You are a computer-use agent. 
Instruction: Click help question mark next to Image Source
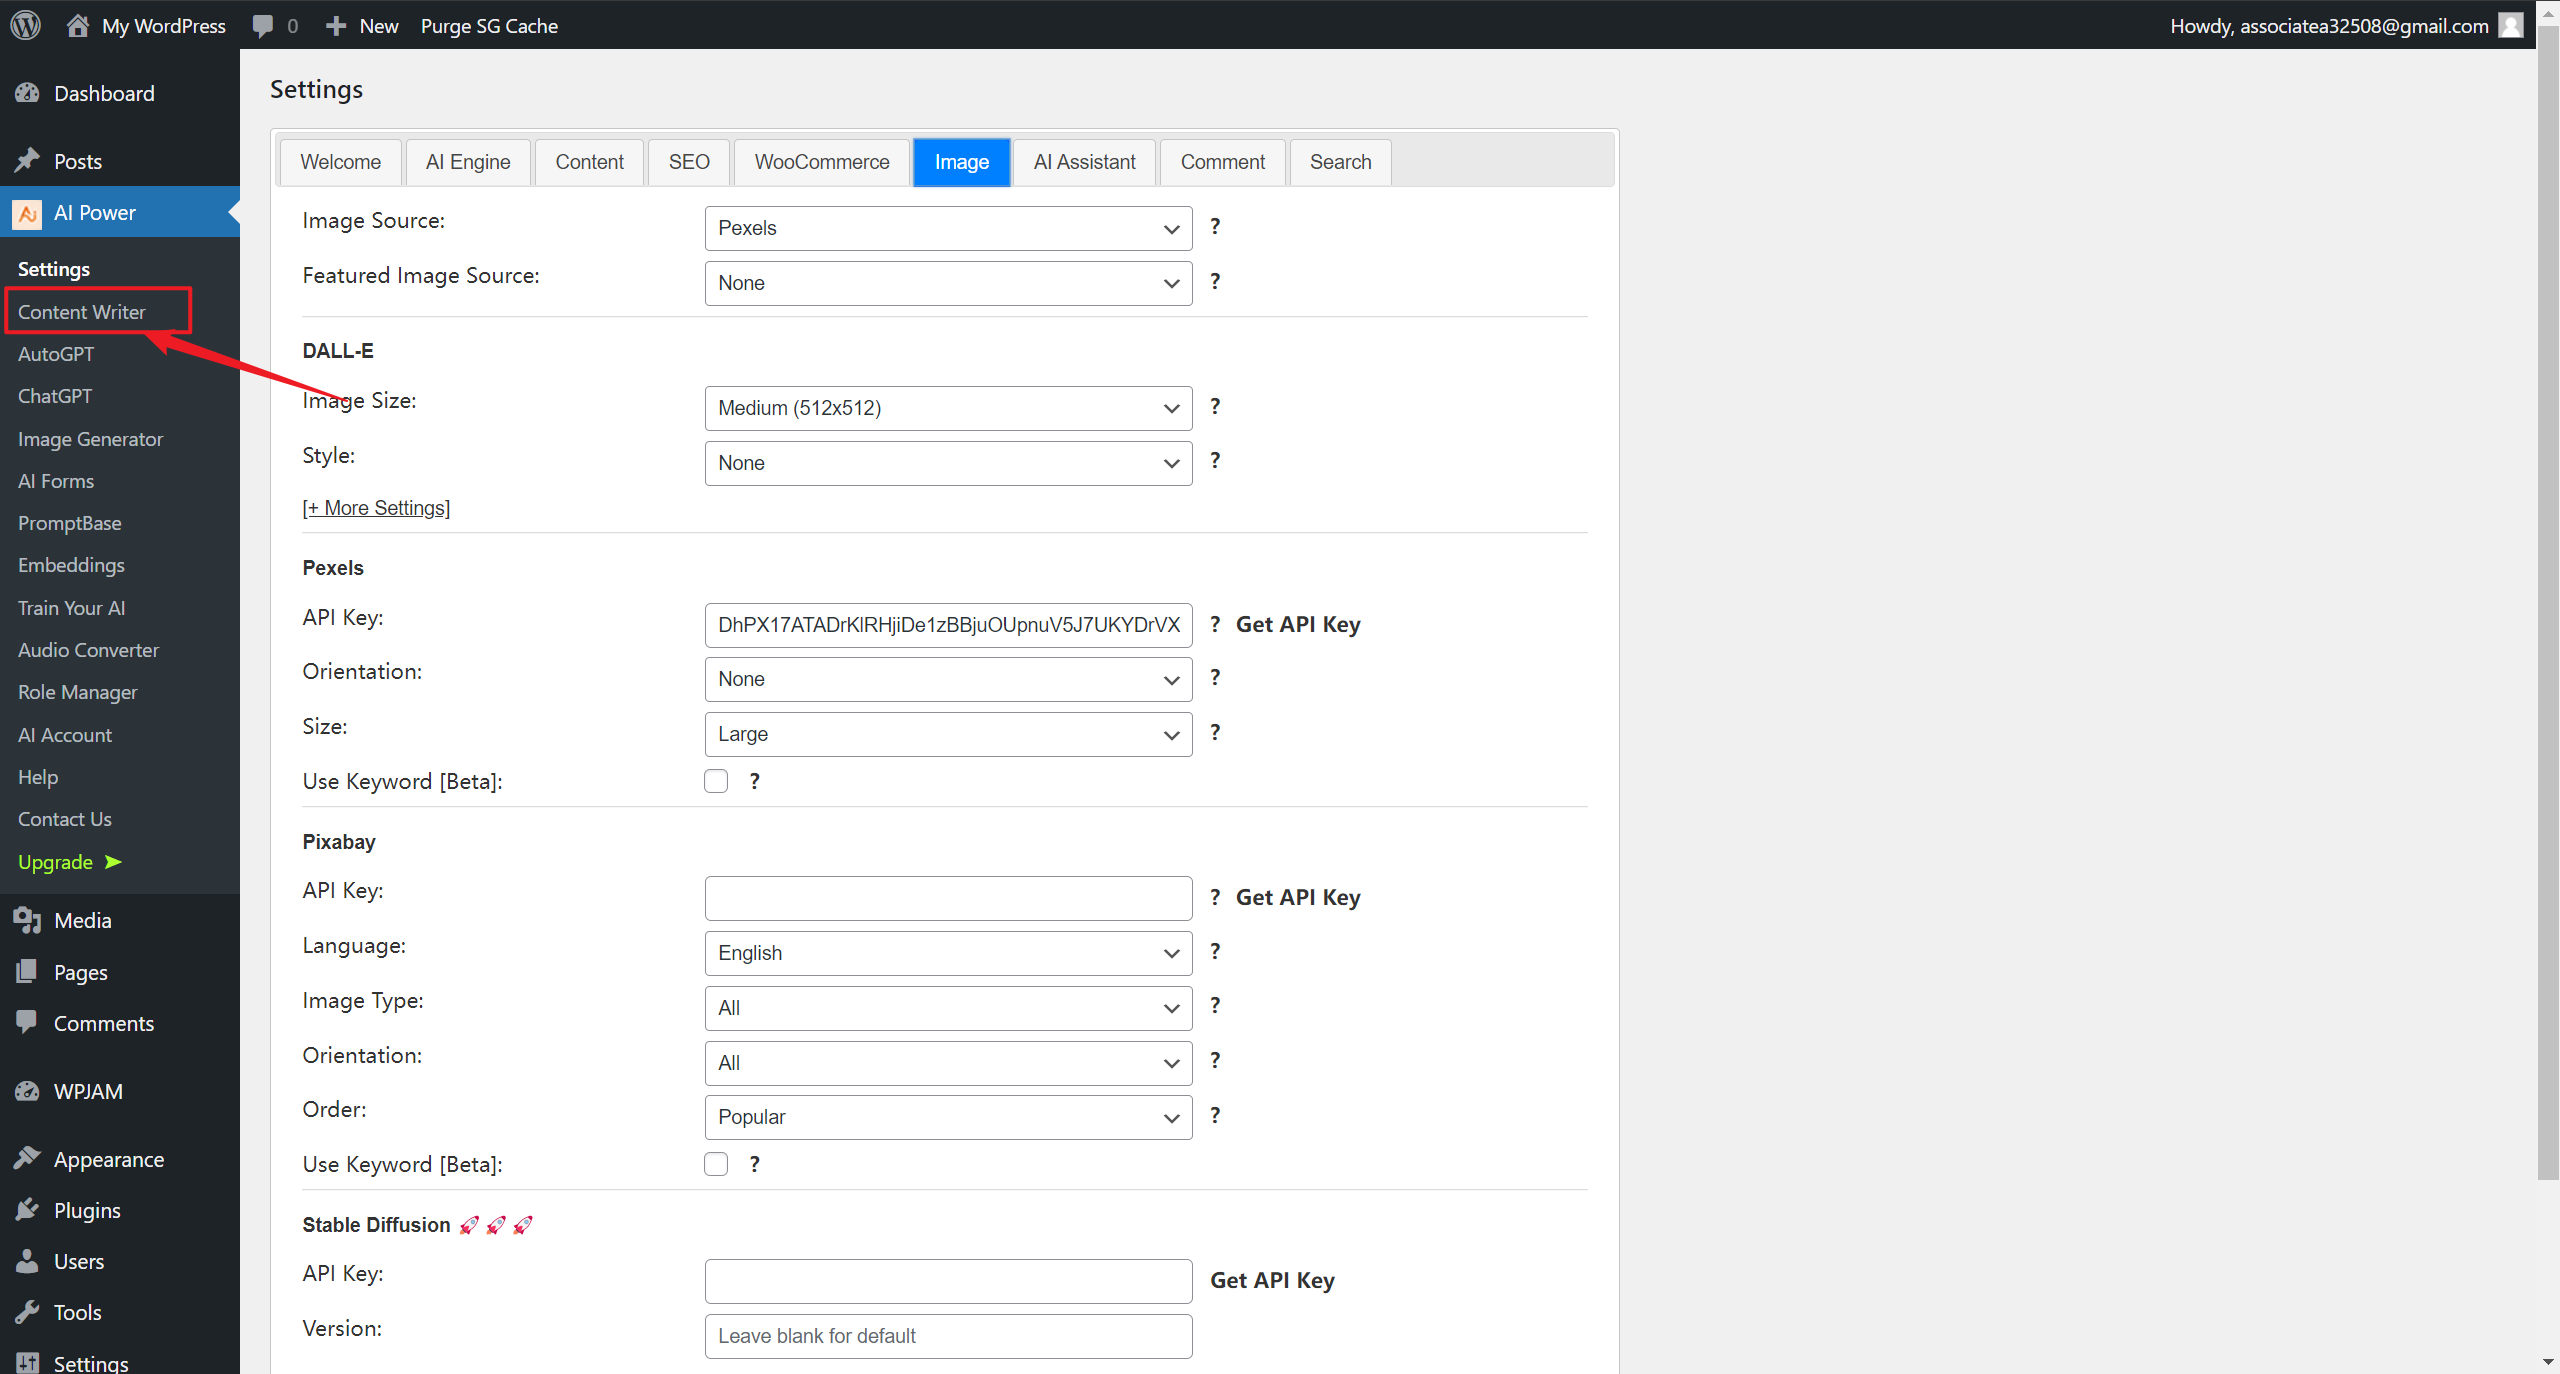click(1215, 227)
